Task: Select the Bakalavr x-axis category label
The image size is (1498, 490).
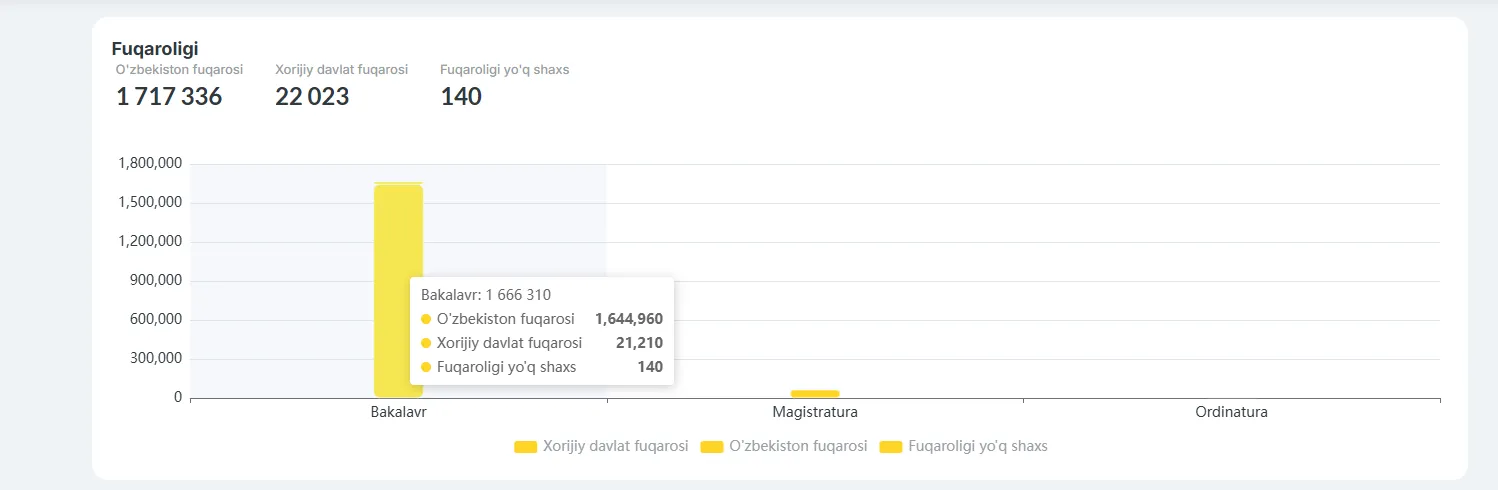Action: [x=398, y=412]
